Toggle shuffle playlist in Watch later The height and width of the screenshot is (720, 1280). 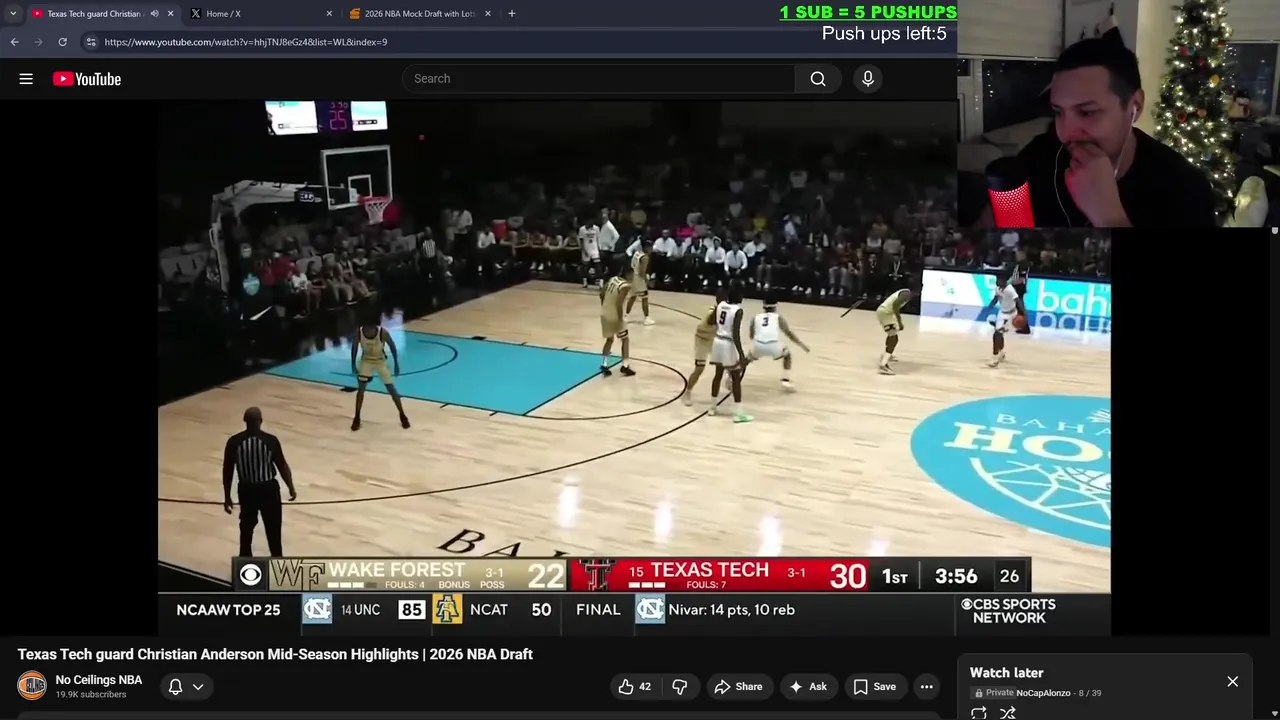1008,713
